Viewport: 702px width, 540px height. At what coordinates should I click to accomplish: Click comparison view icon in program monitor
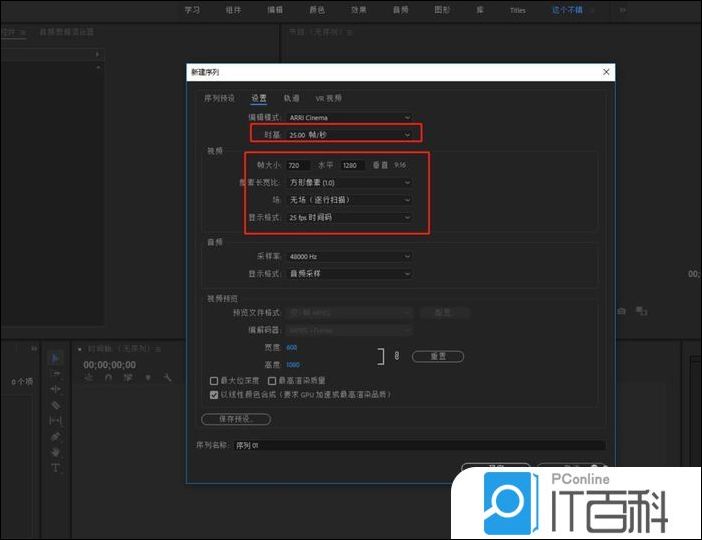tap(642, 311)
